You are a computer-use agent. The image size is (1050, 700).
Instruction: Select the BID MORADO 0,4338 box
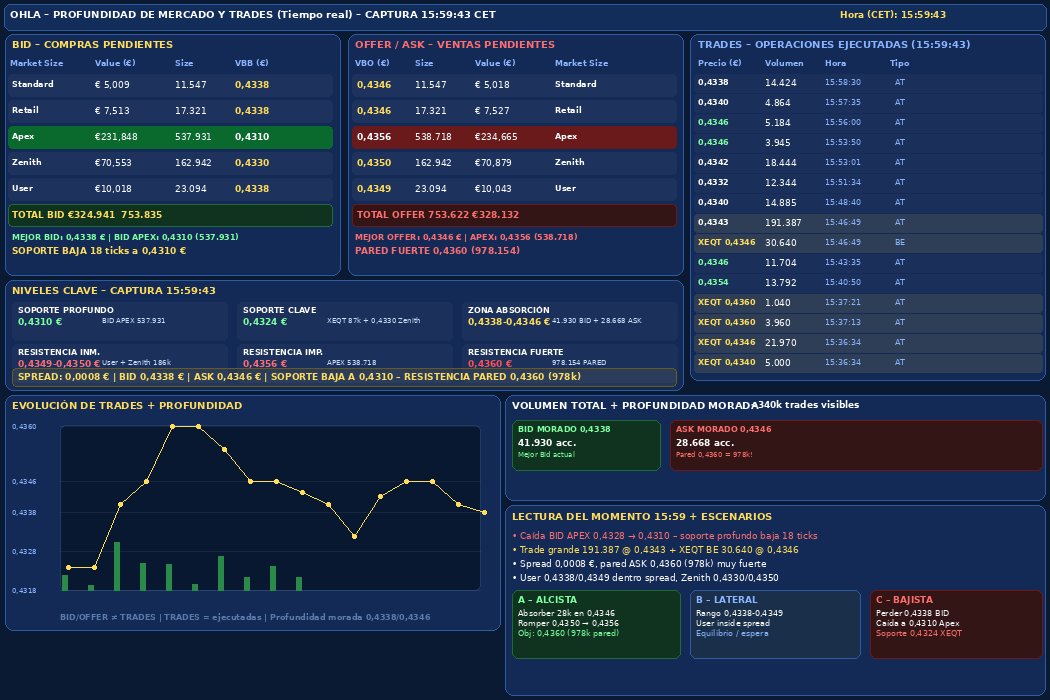[586, 445]
